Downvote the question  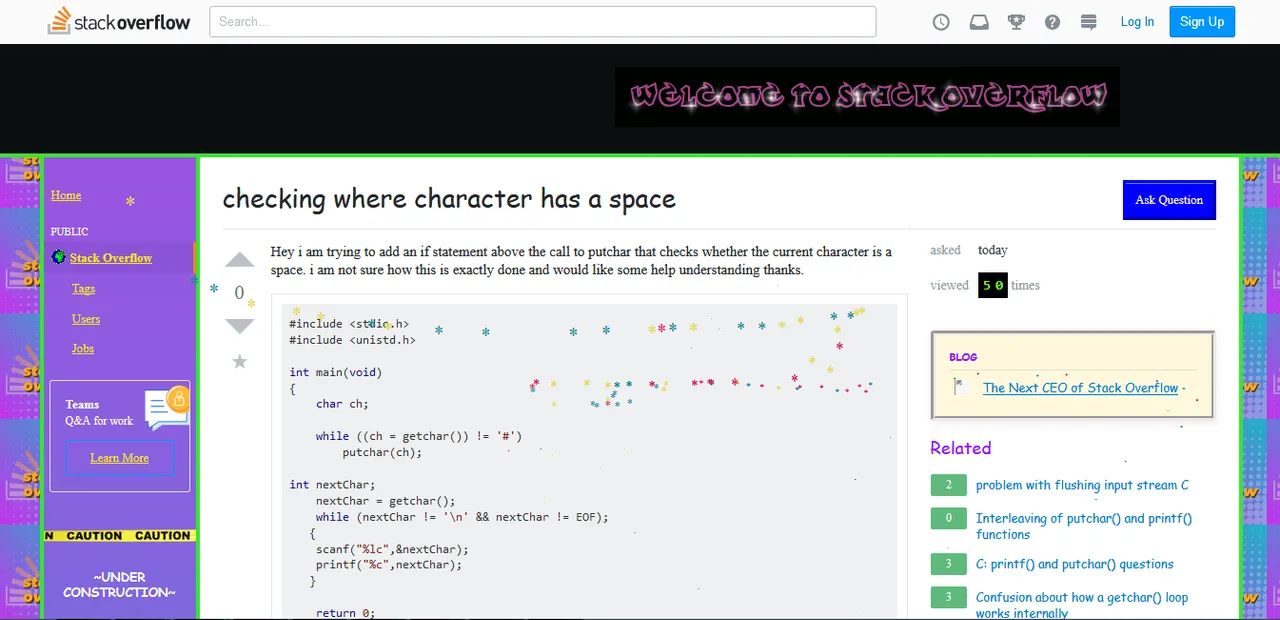pos(239,326)
